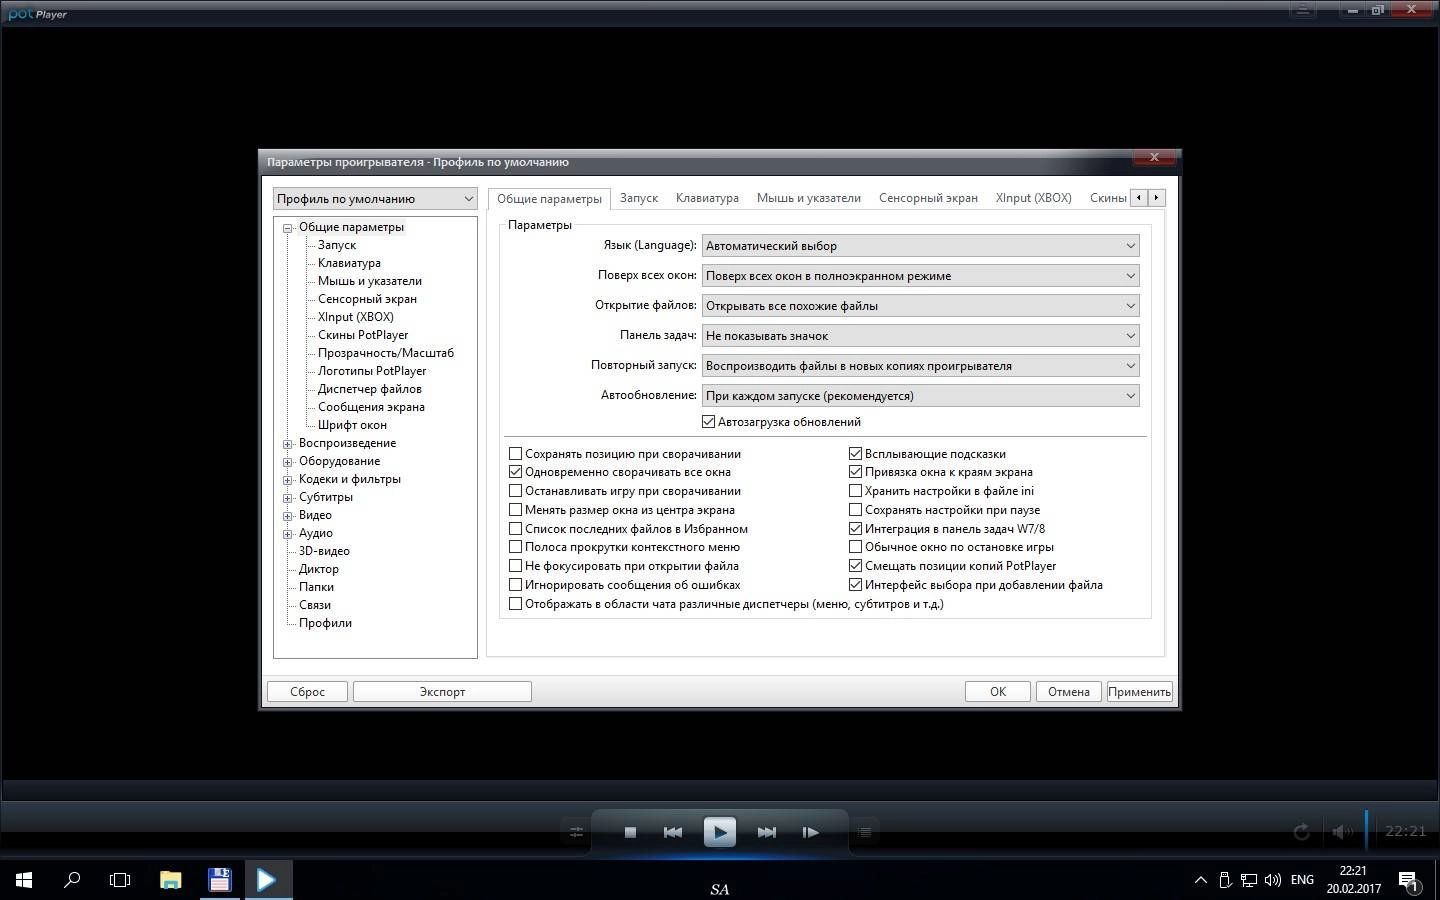Image resolution: width=1440 pixels, height=900 pixels.
Task: Expand the Кодеки и фильтры tree node
Action: (x=288, y=480)
